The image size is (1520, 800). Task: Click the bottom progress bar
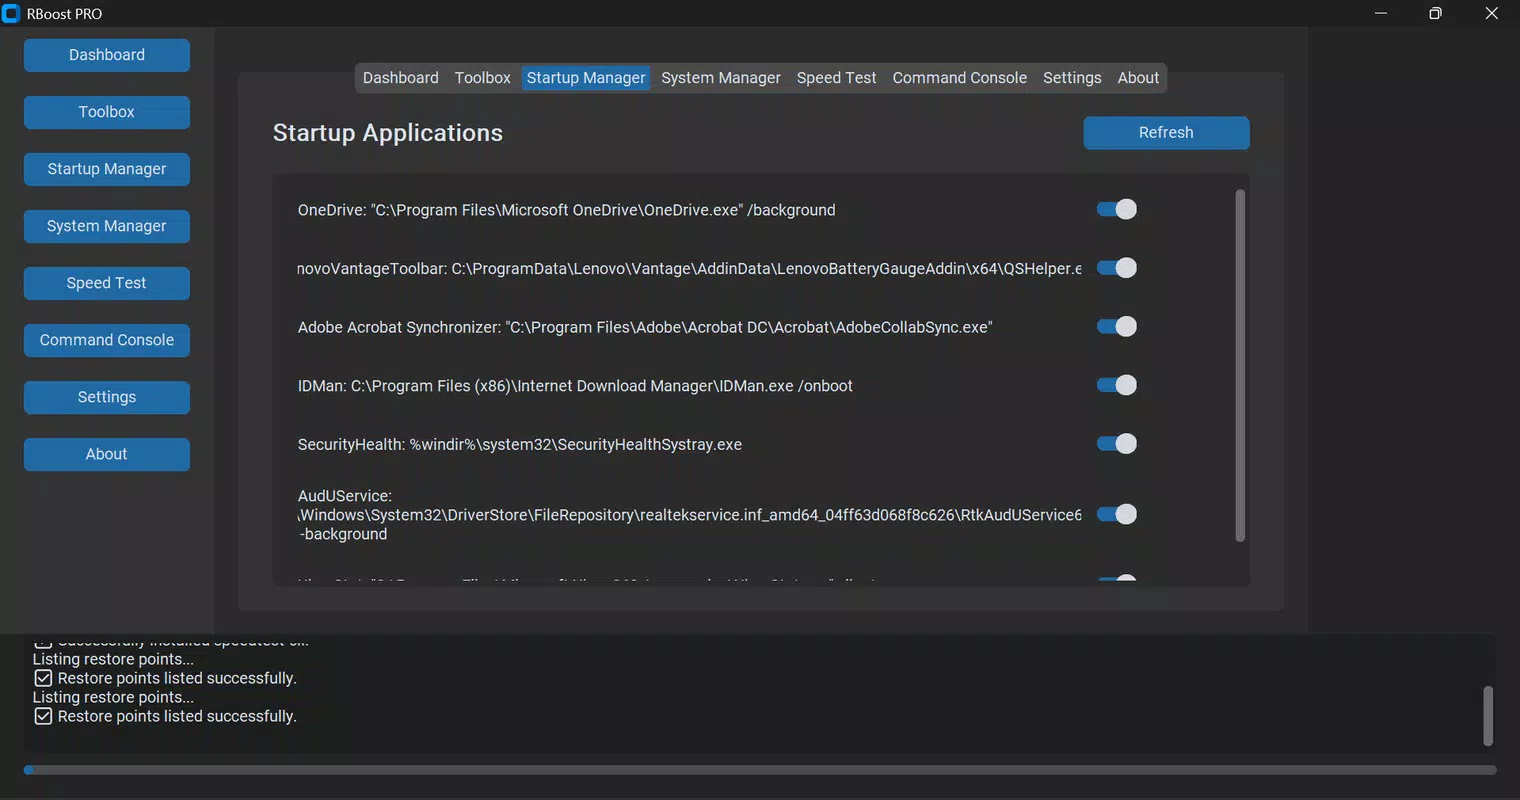click(760, 770)
